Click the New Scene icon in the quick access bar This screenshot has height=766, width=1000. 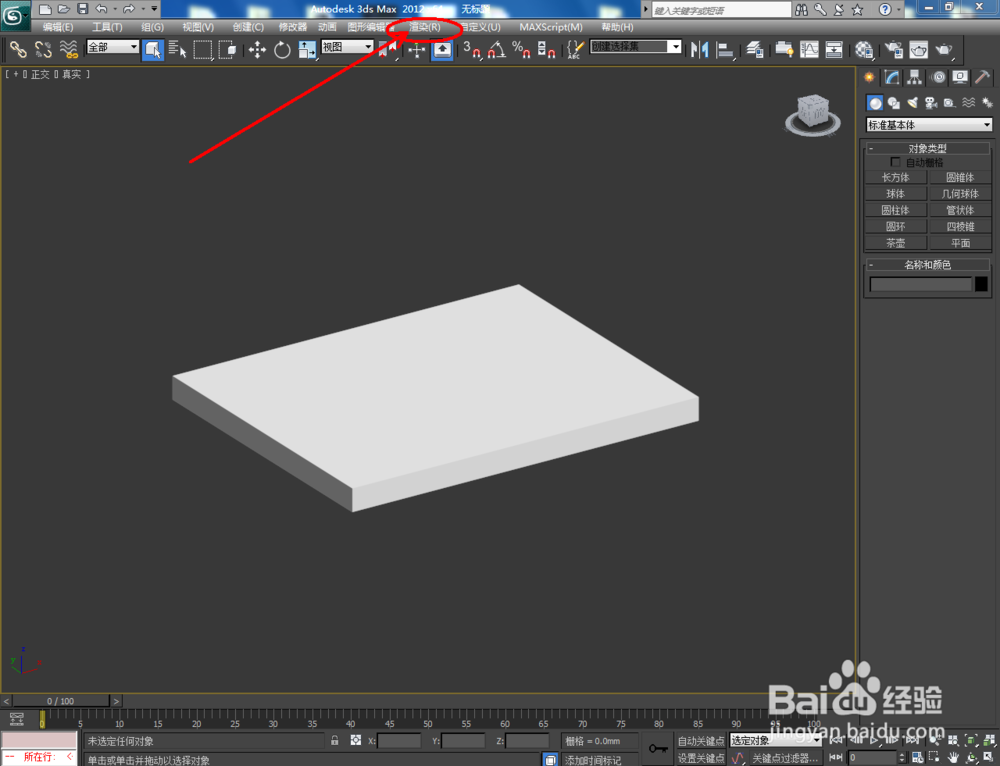[45, 9]
